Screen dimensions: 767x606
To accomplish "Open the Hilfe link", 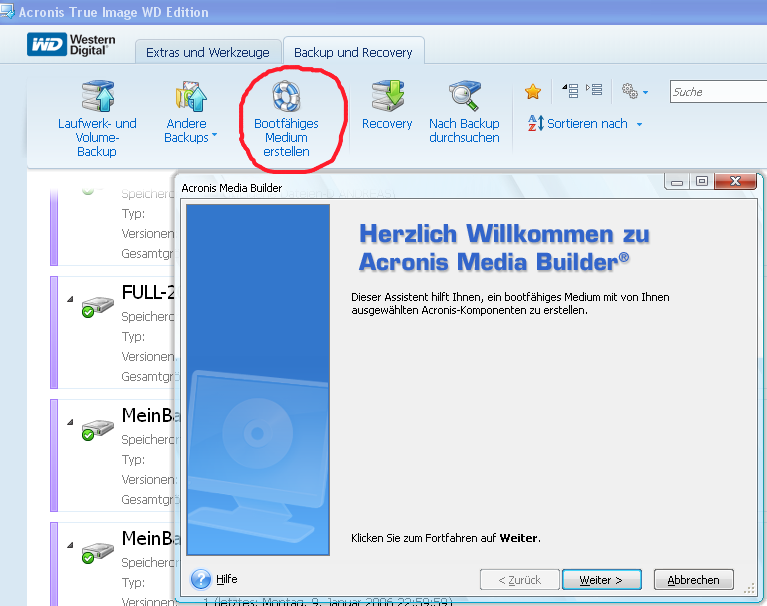I will pos(226,579).
